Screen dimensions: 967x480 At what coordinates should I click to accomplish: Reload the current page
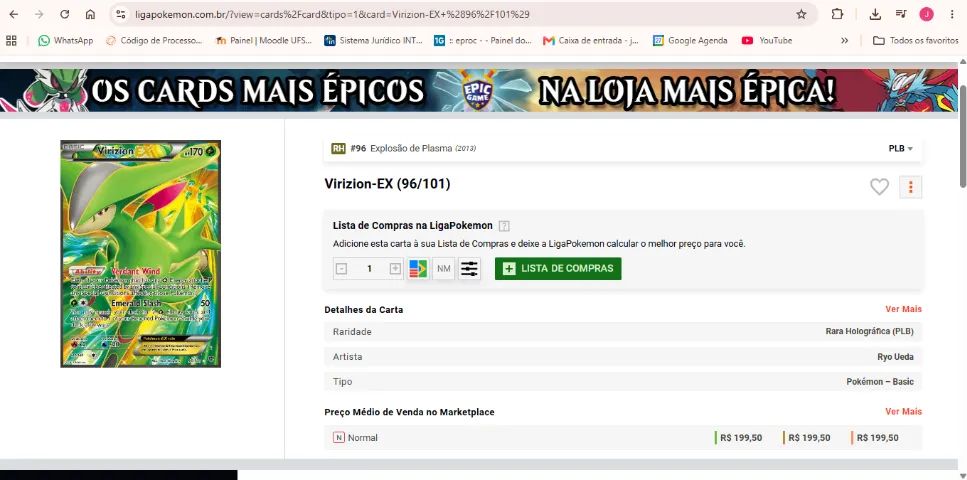tap(65, 14)
